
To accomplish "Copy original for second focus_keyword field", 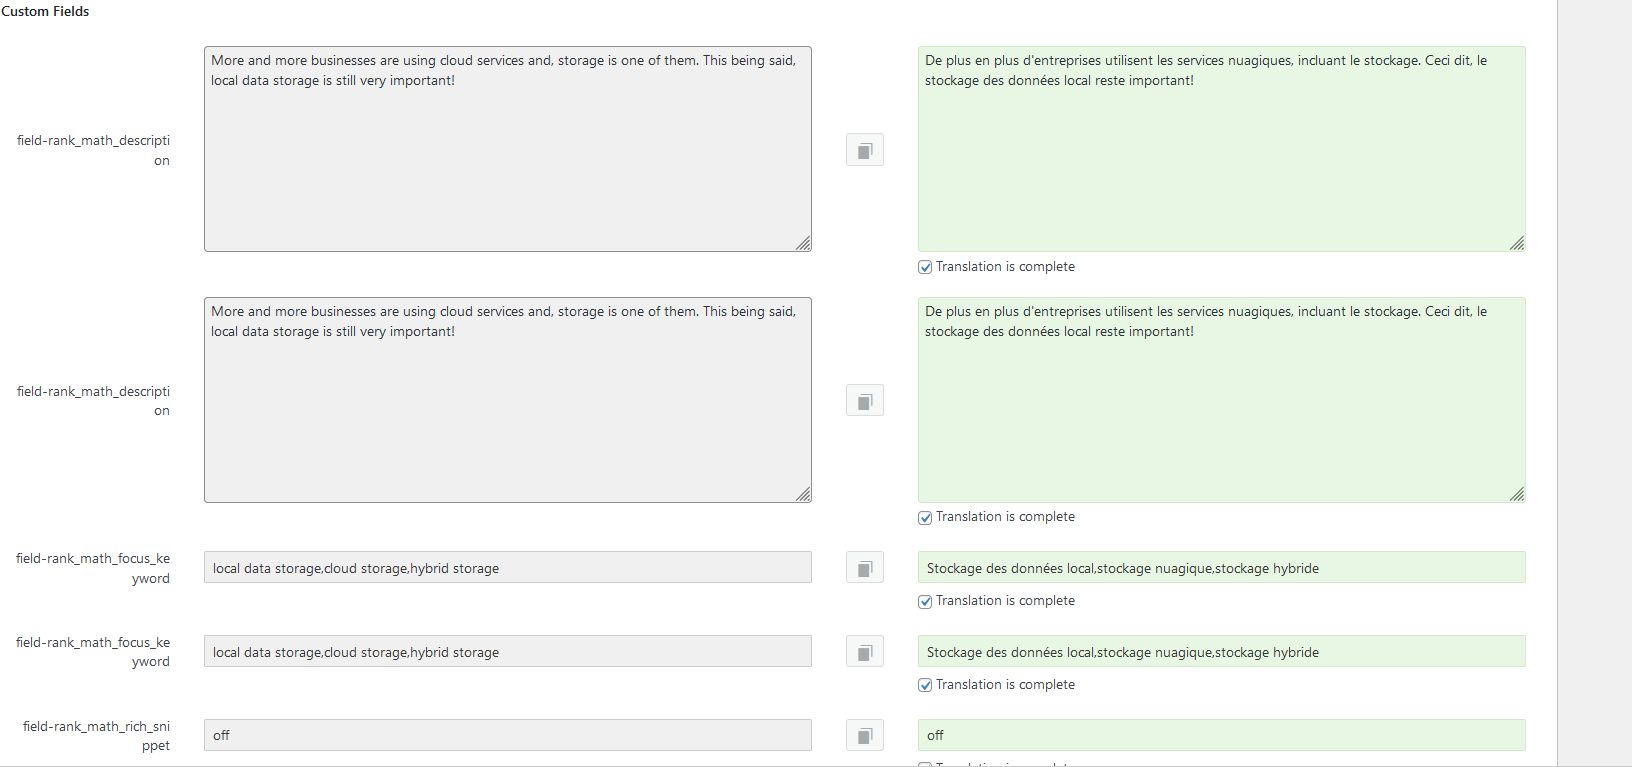I will tap(864, 652).
